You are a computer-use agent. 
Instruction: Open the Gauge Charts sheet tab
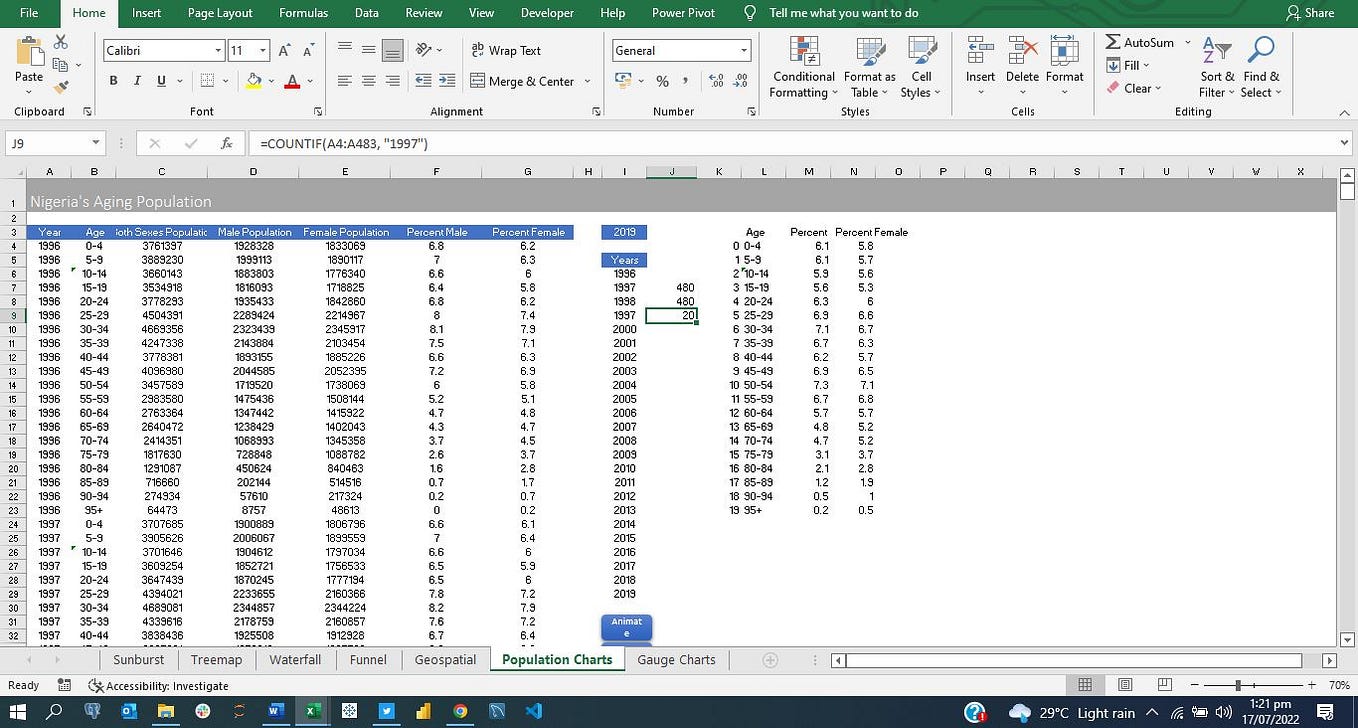click(x=676, y=659)
